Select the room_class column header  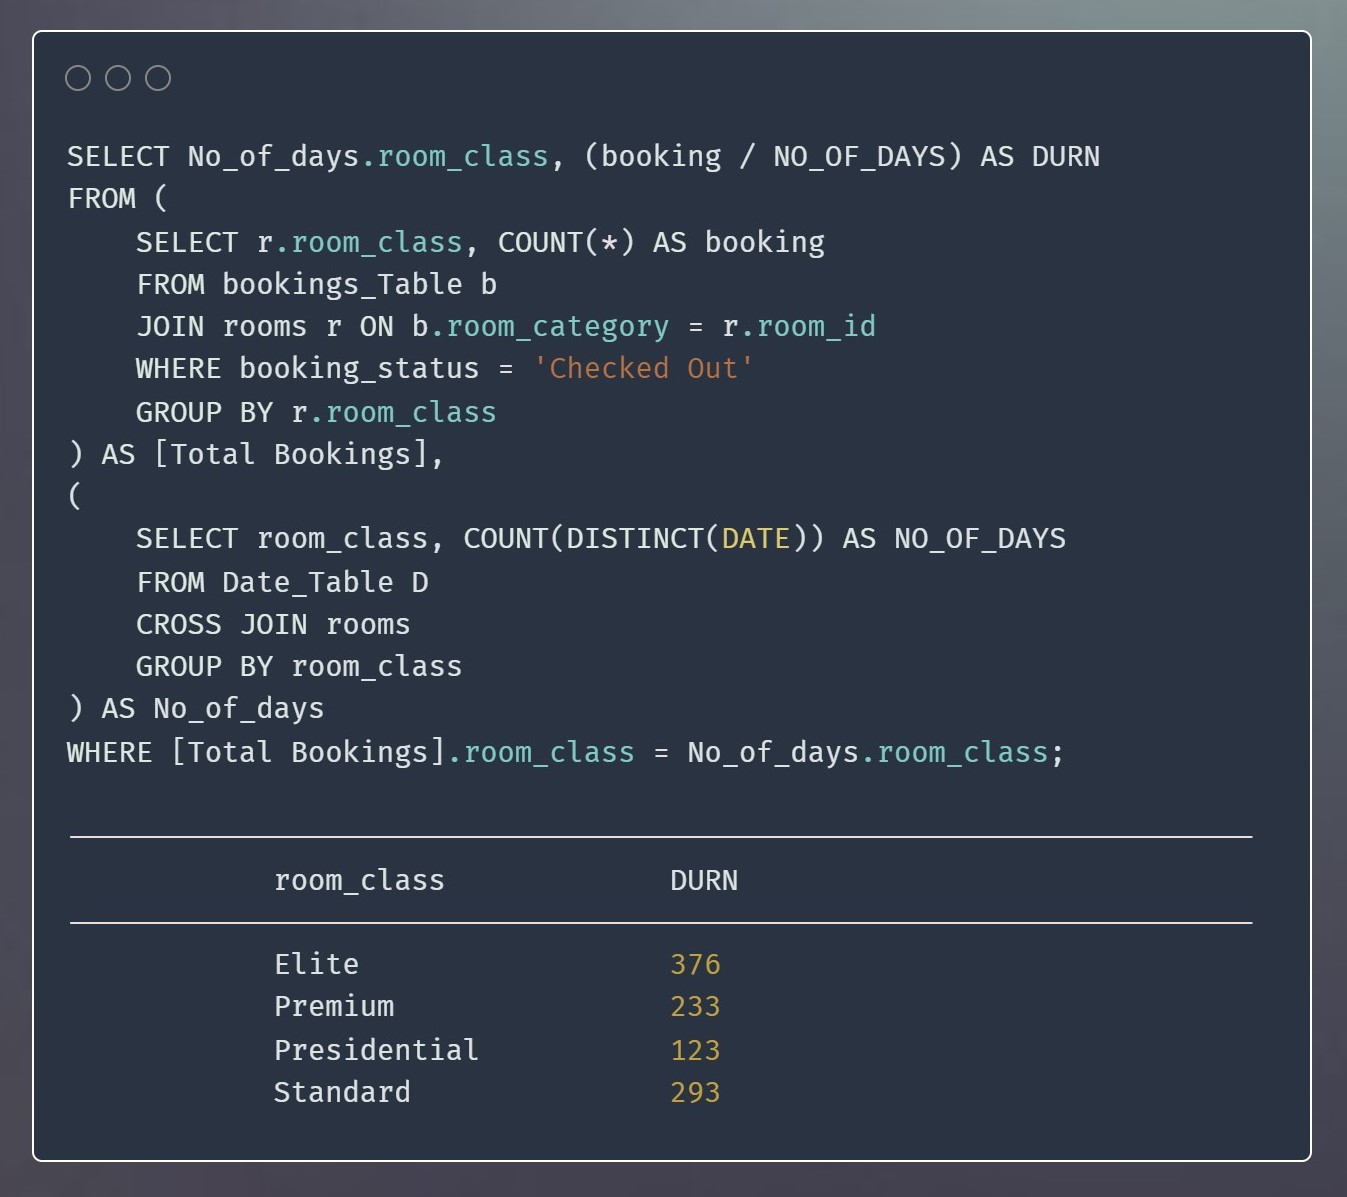[359, 881]
